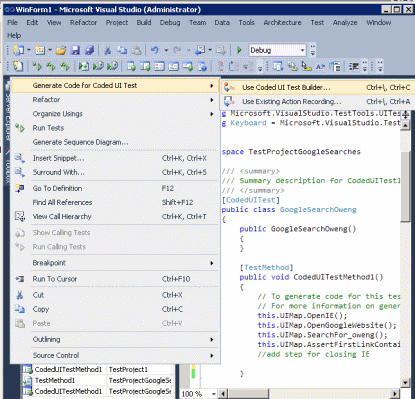
Task: Open the Analyze menu
Action: 345,23
